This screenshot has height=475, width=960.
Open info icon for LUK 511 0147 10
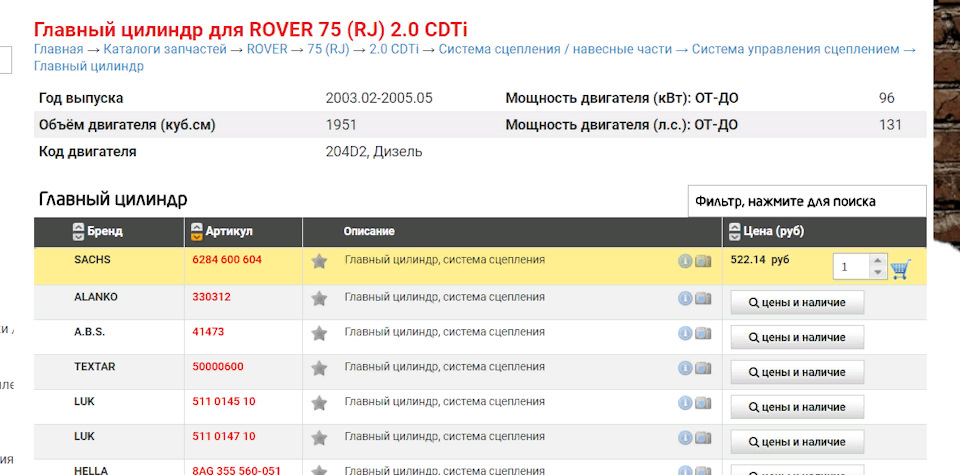coord(685,438)
